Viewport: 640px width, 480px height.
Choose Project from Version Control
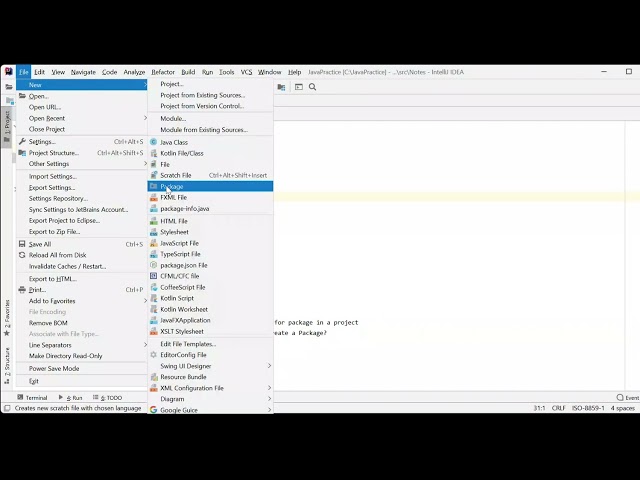coord(210,106)
